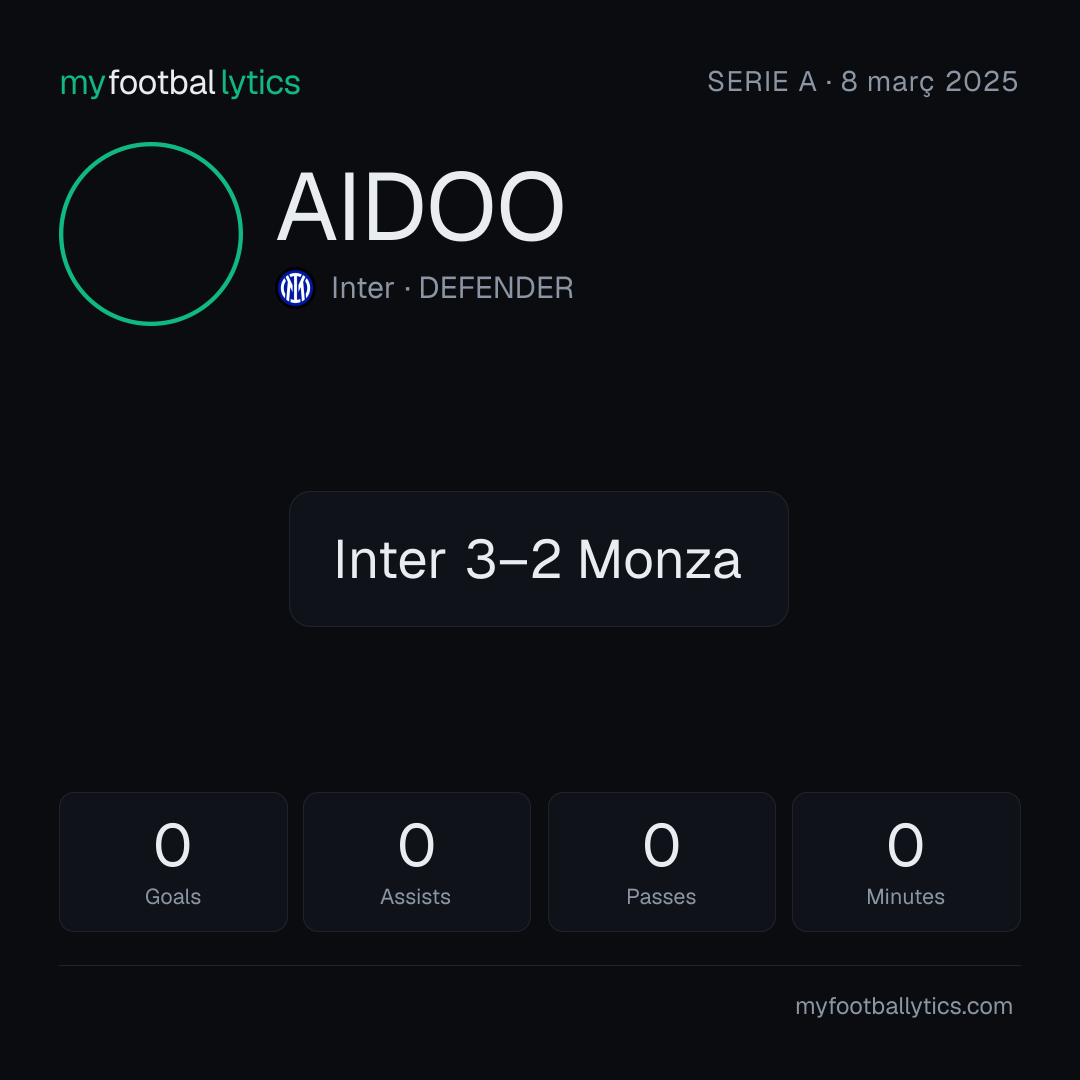Click the DEFENDER position label
This screenshot has width=1080, height=1080.
pyautogui.click(x=496, y=288)
